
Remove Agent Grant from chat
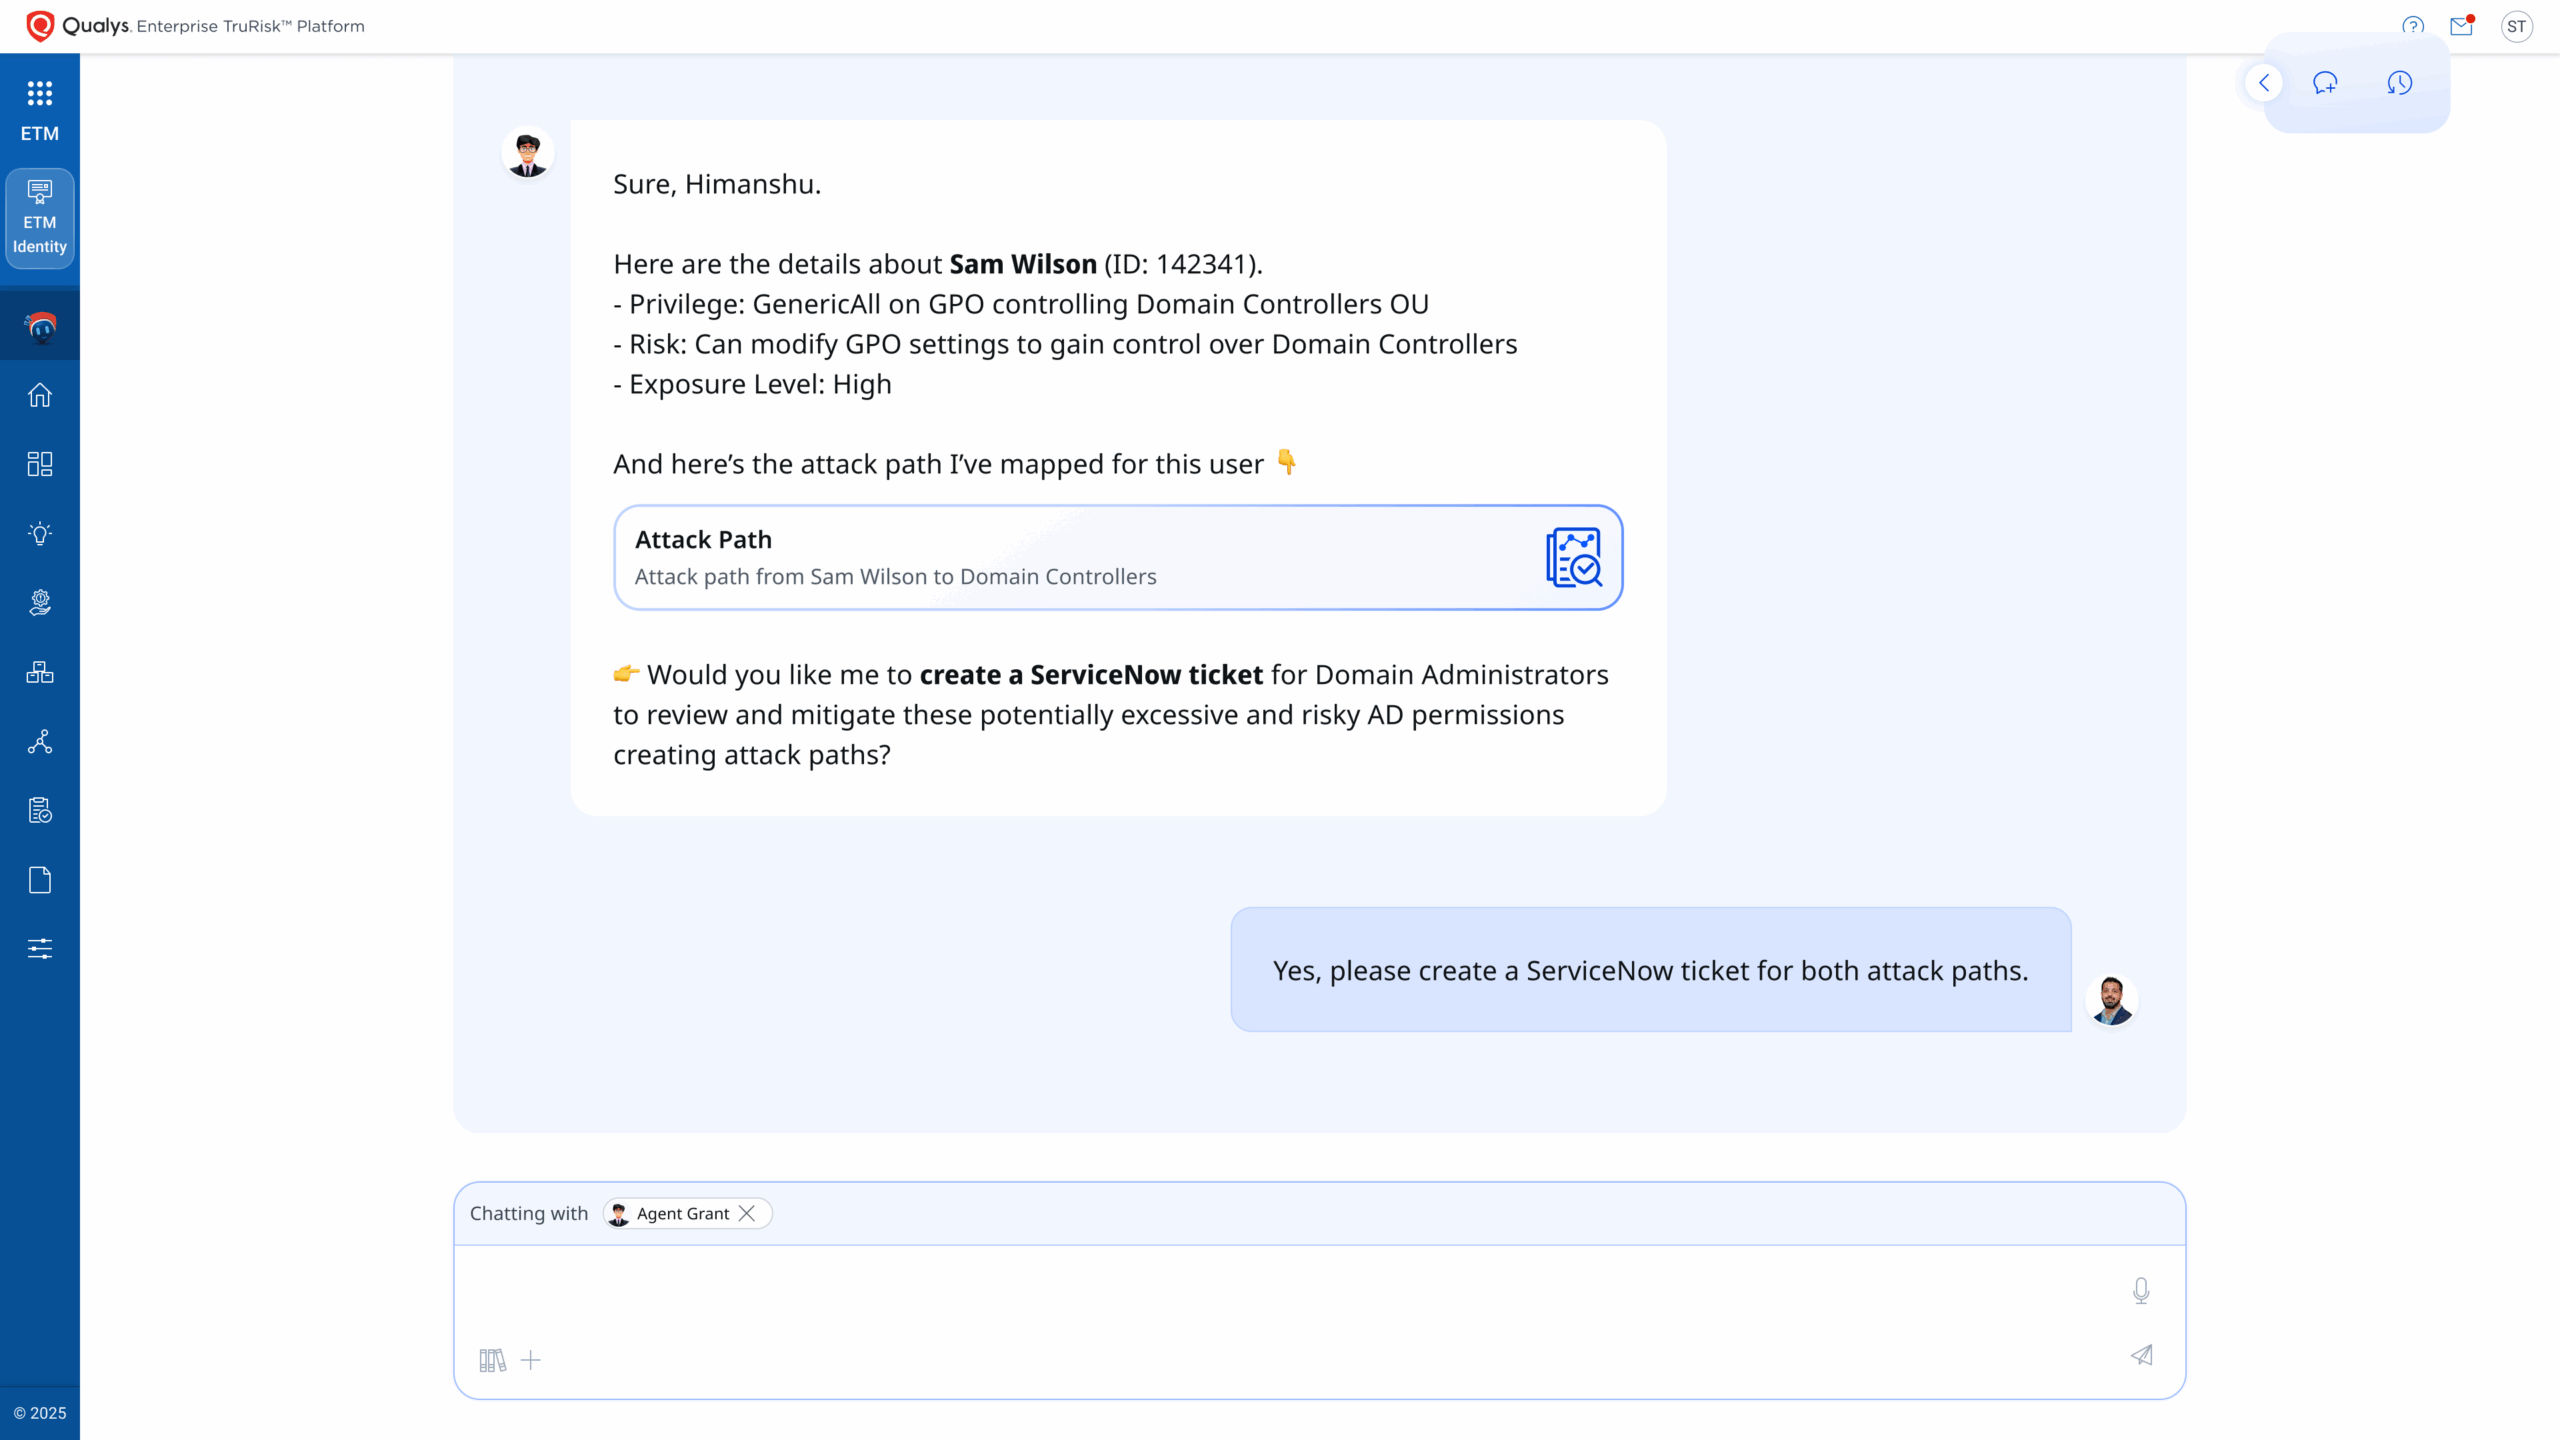click(x=747, y=1213)
